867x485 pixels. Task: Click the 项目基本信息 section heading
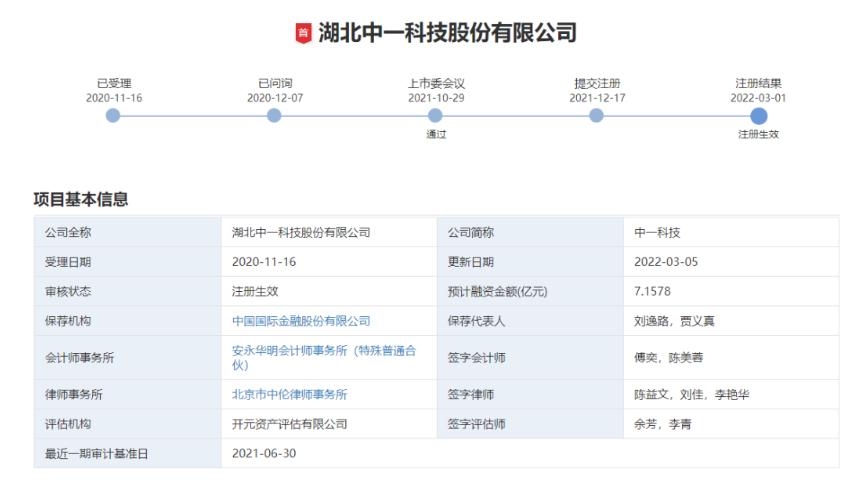81,199
